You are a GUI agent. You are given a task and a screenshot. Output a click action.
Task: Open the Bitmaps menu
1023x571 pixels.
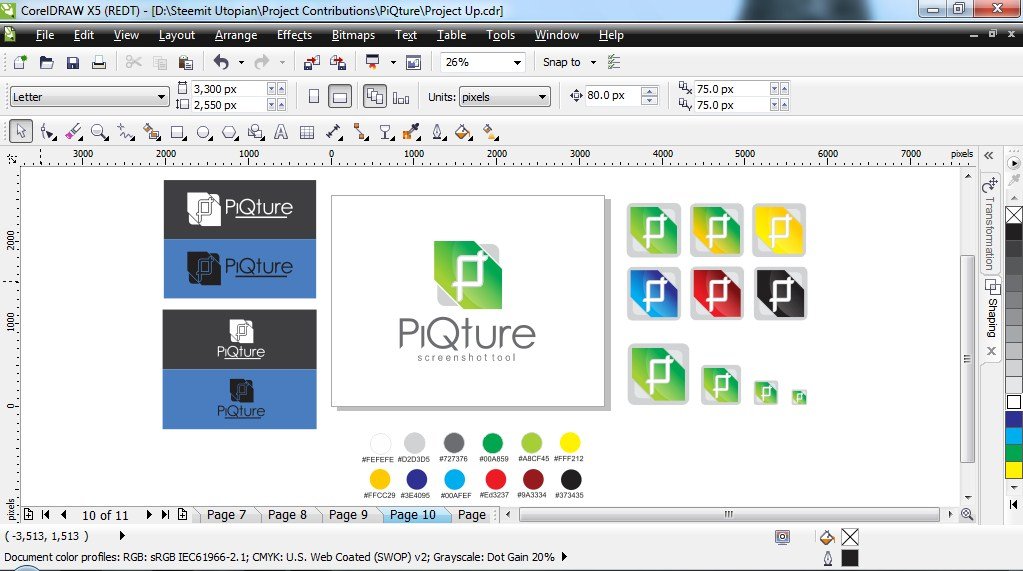(x=353, y=35)
